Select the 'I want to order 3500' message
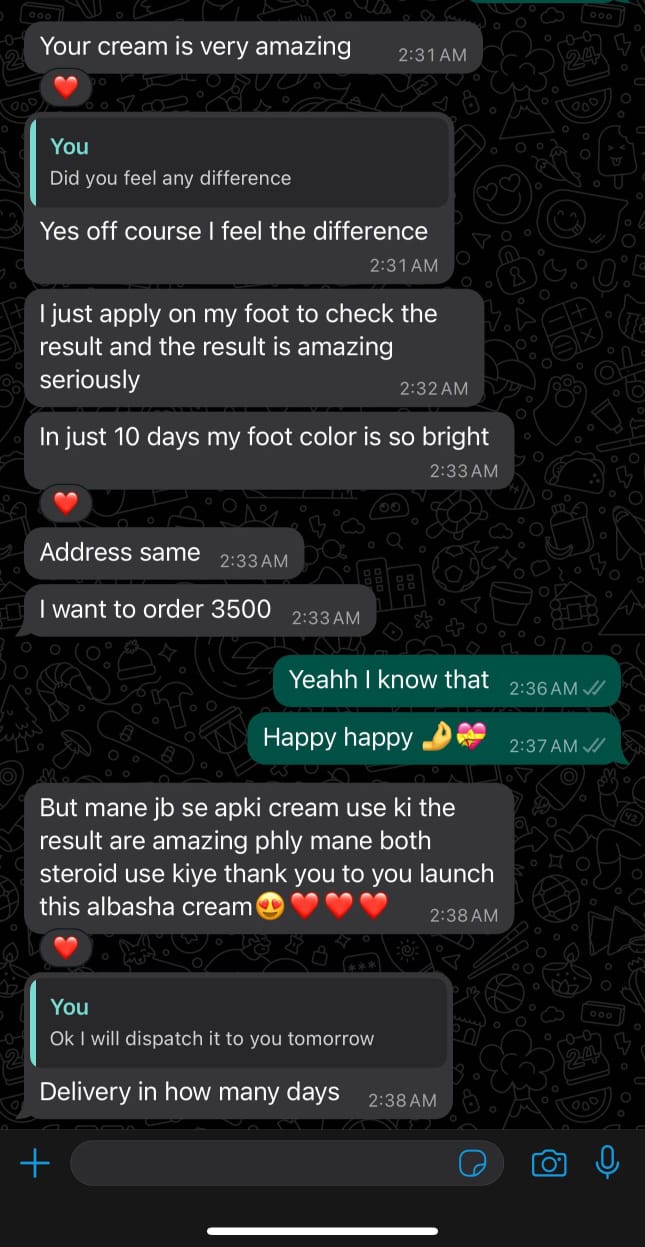Screen dimensions: 645x1247 tap(200, 611)
